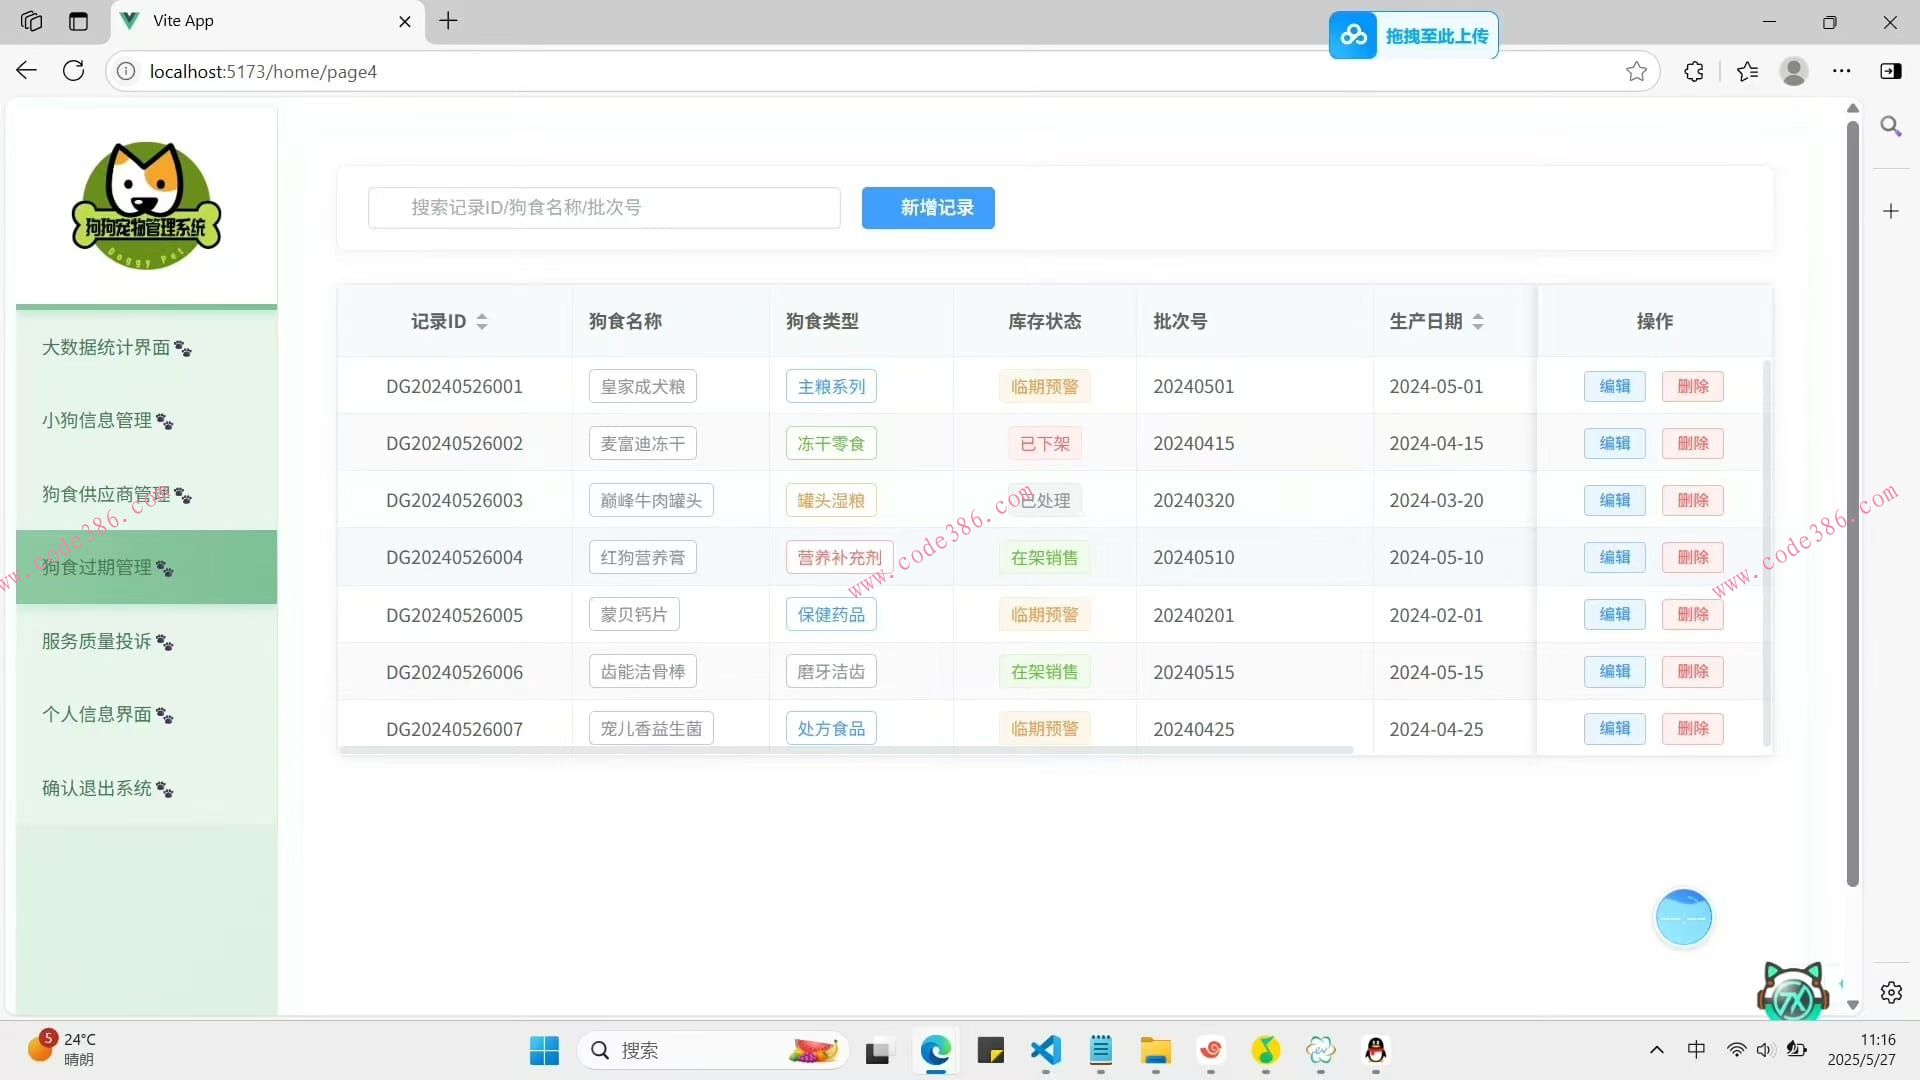The width and height of the screenshot is (1920, 1080).
Task: Toggle sort on 批次号 column
Action: (1180, 321)
